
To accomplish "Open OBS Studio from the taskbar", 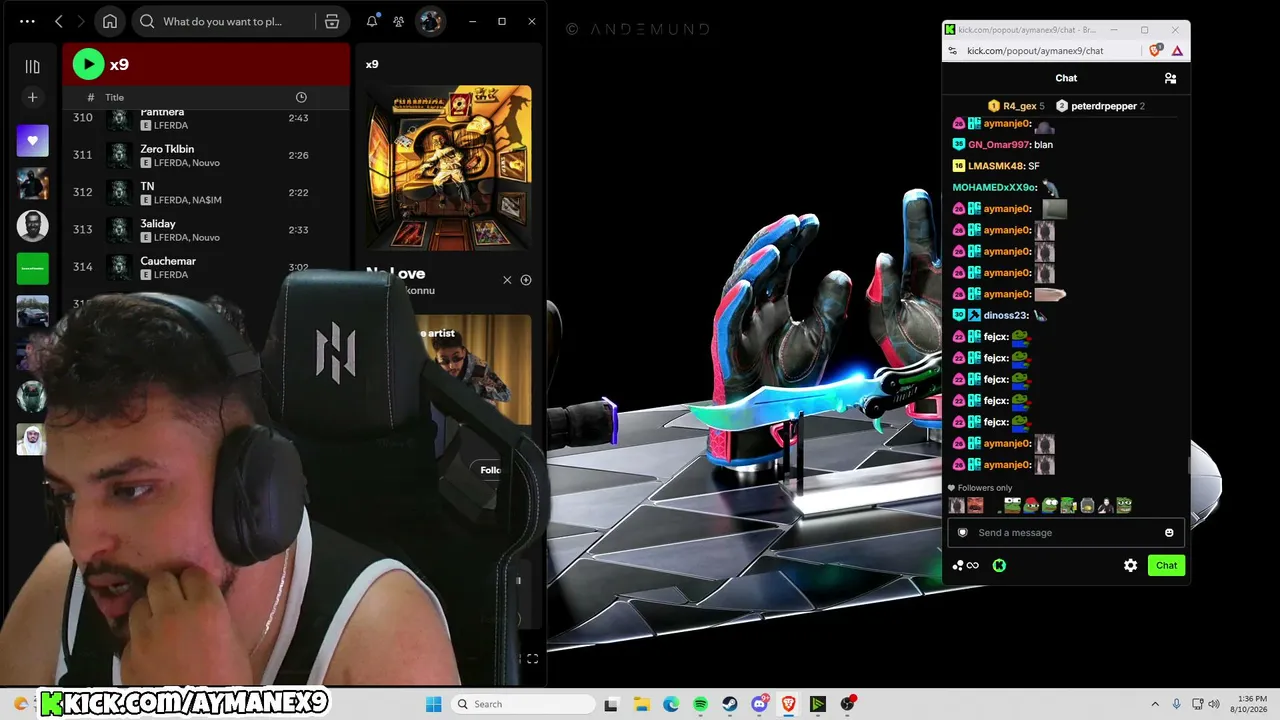I will [x=848, y=704].
